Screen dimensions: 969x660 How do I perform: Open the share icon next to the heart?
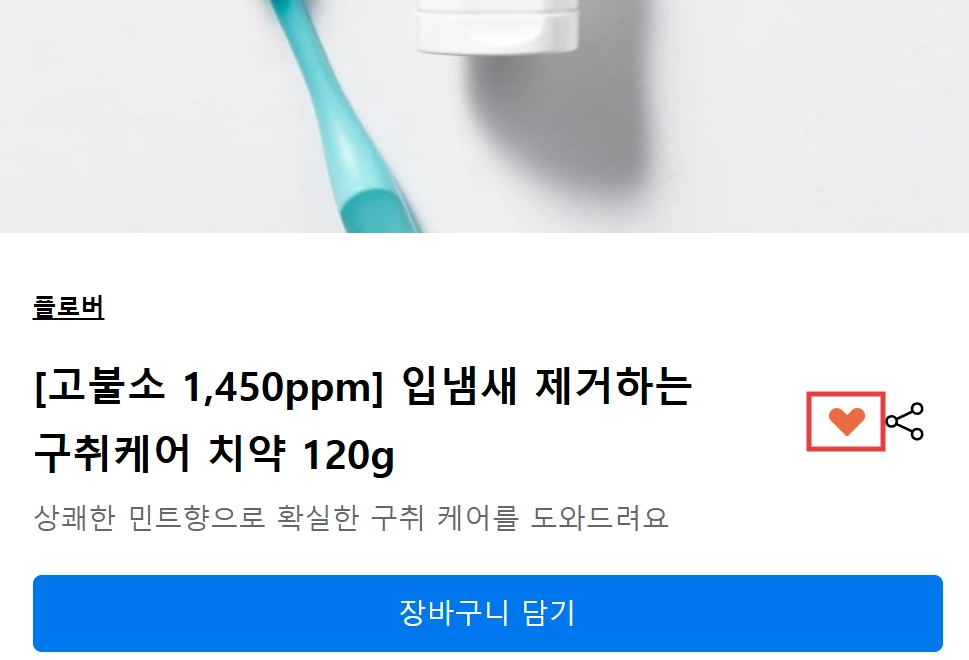pyautogui.click(x=905, y=421)
